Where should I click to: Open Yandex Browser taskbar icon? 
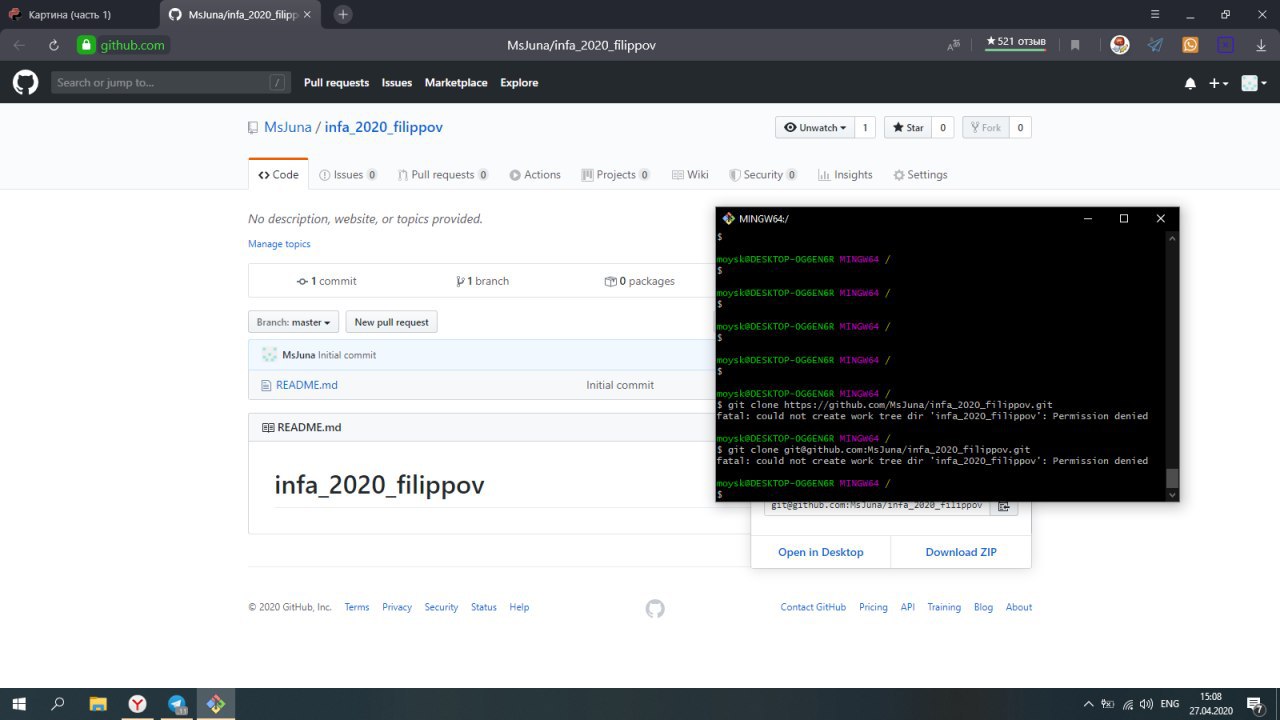[137, 704]
